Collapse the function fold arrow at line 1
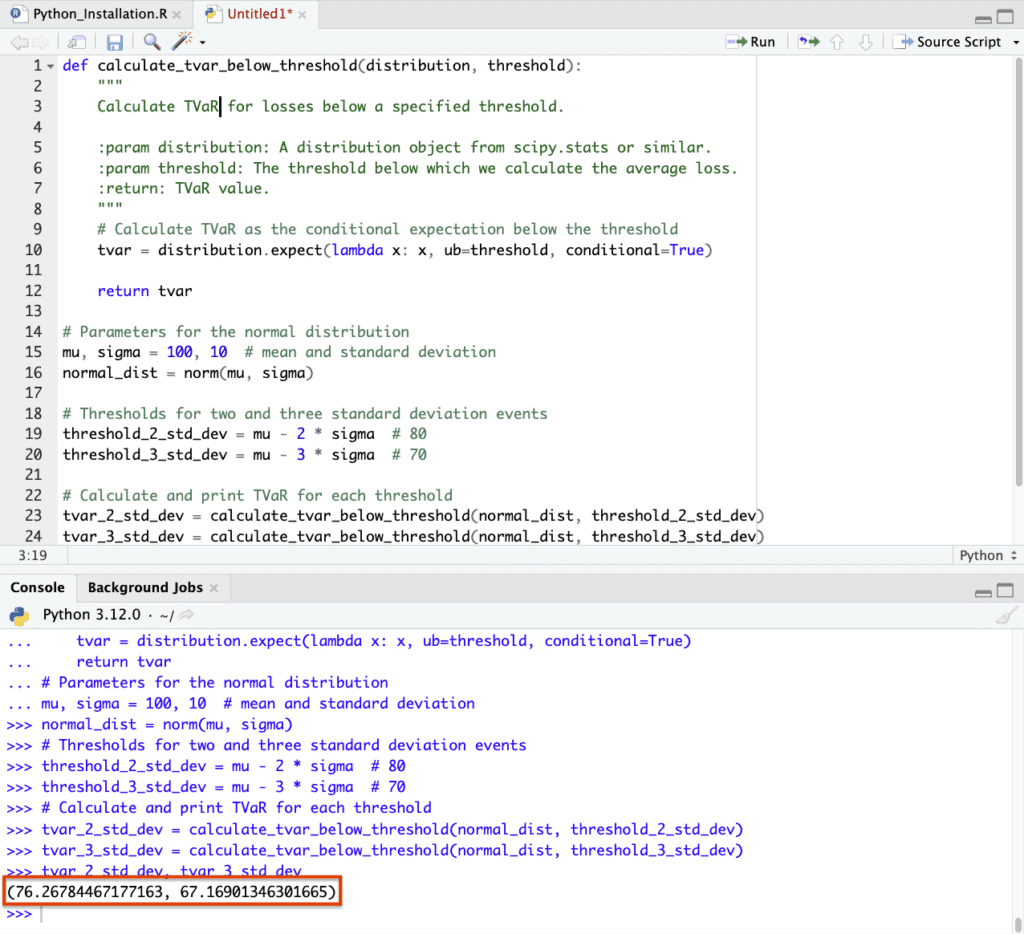1024x934 pixels. (50, 66)
